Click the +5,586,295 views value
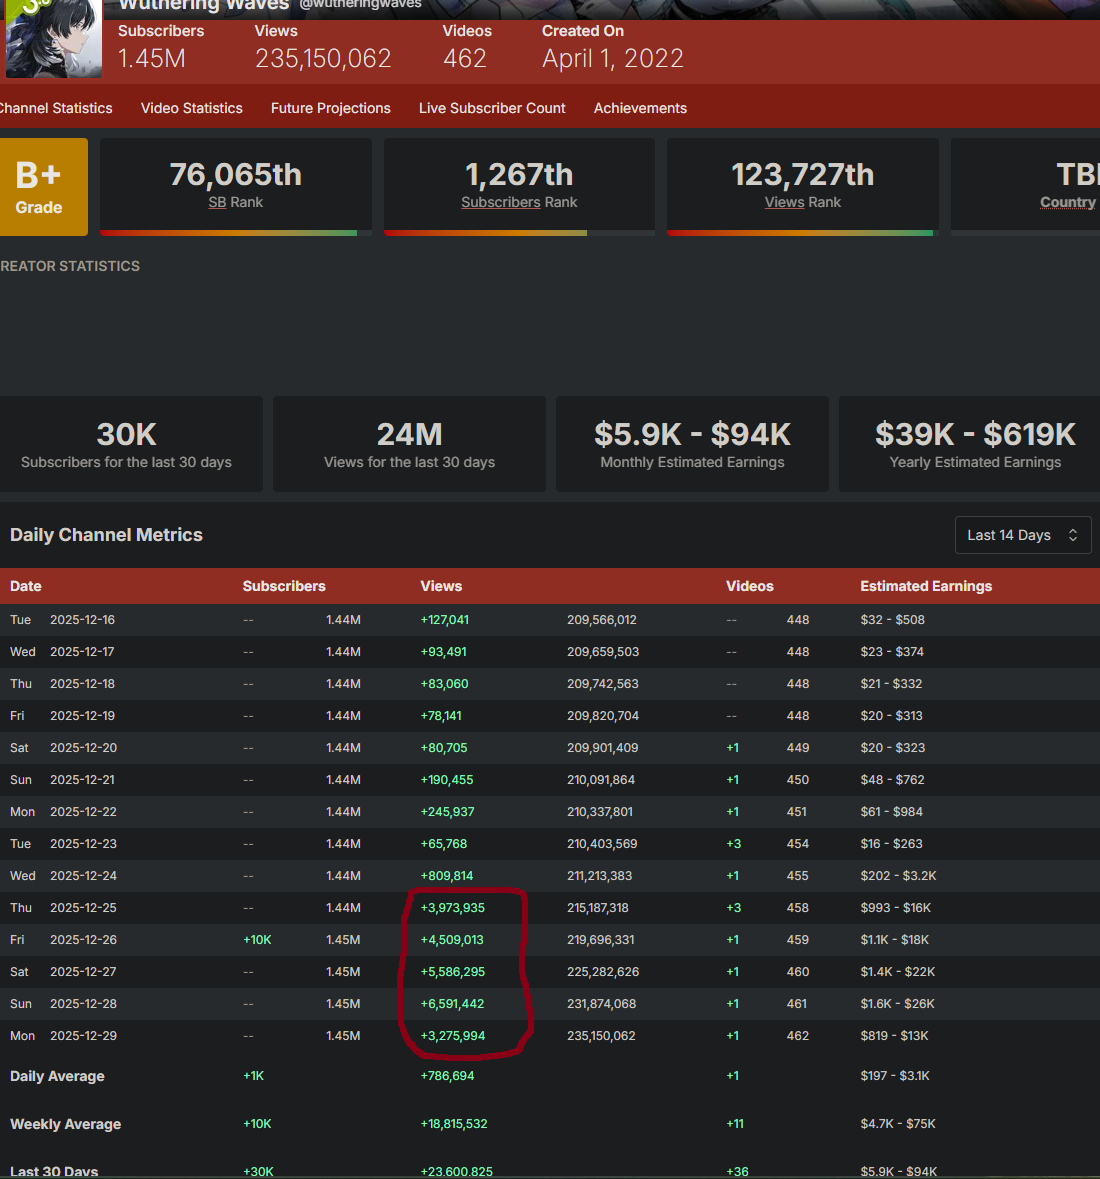 (x=453, y=971)
